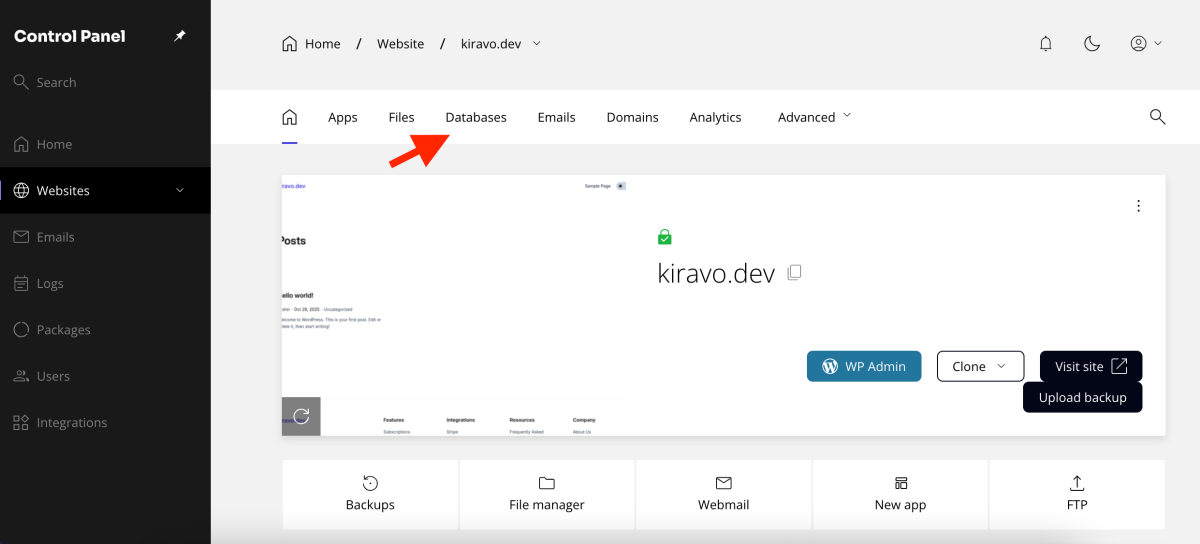Click the search magnifier in tab bar
This screenshot has width=1200, height=544.
tap(1157, 117)
